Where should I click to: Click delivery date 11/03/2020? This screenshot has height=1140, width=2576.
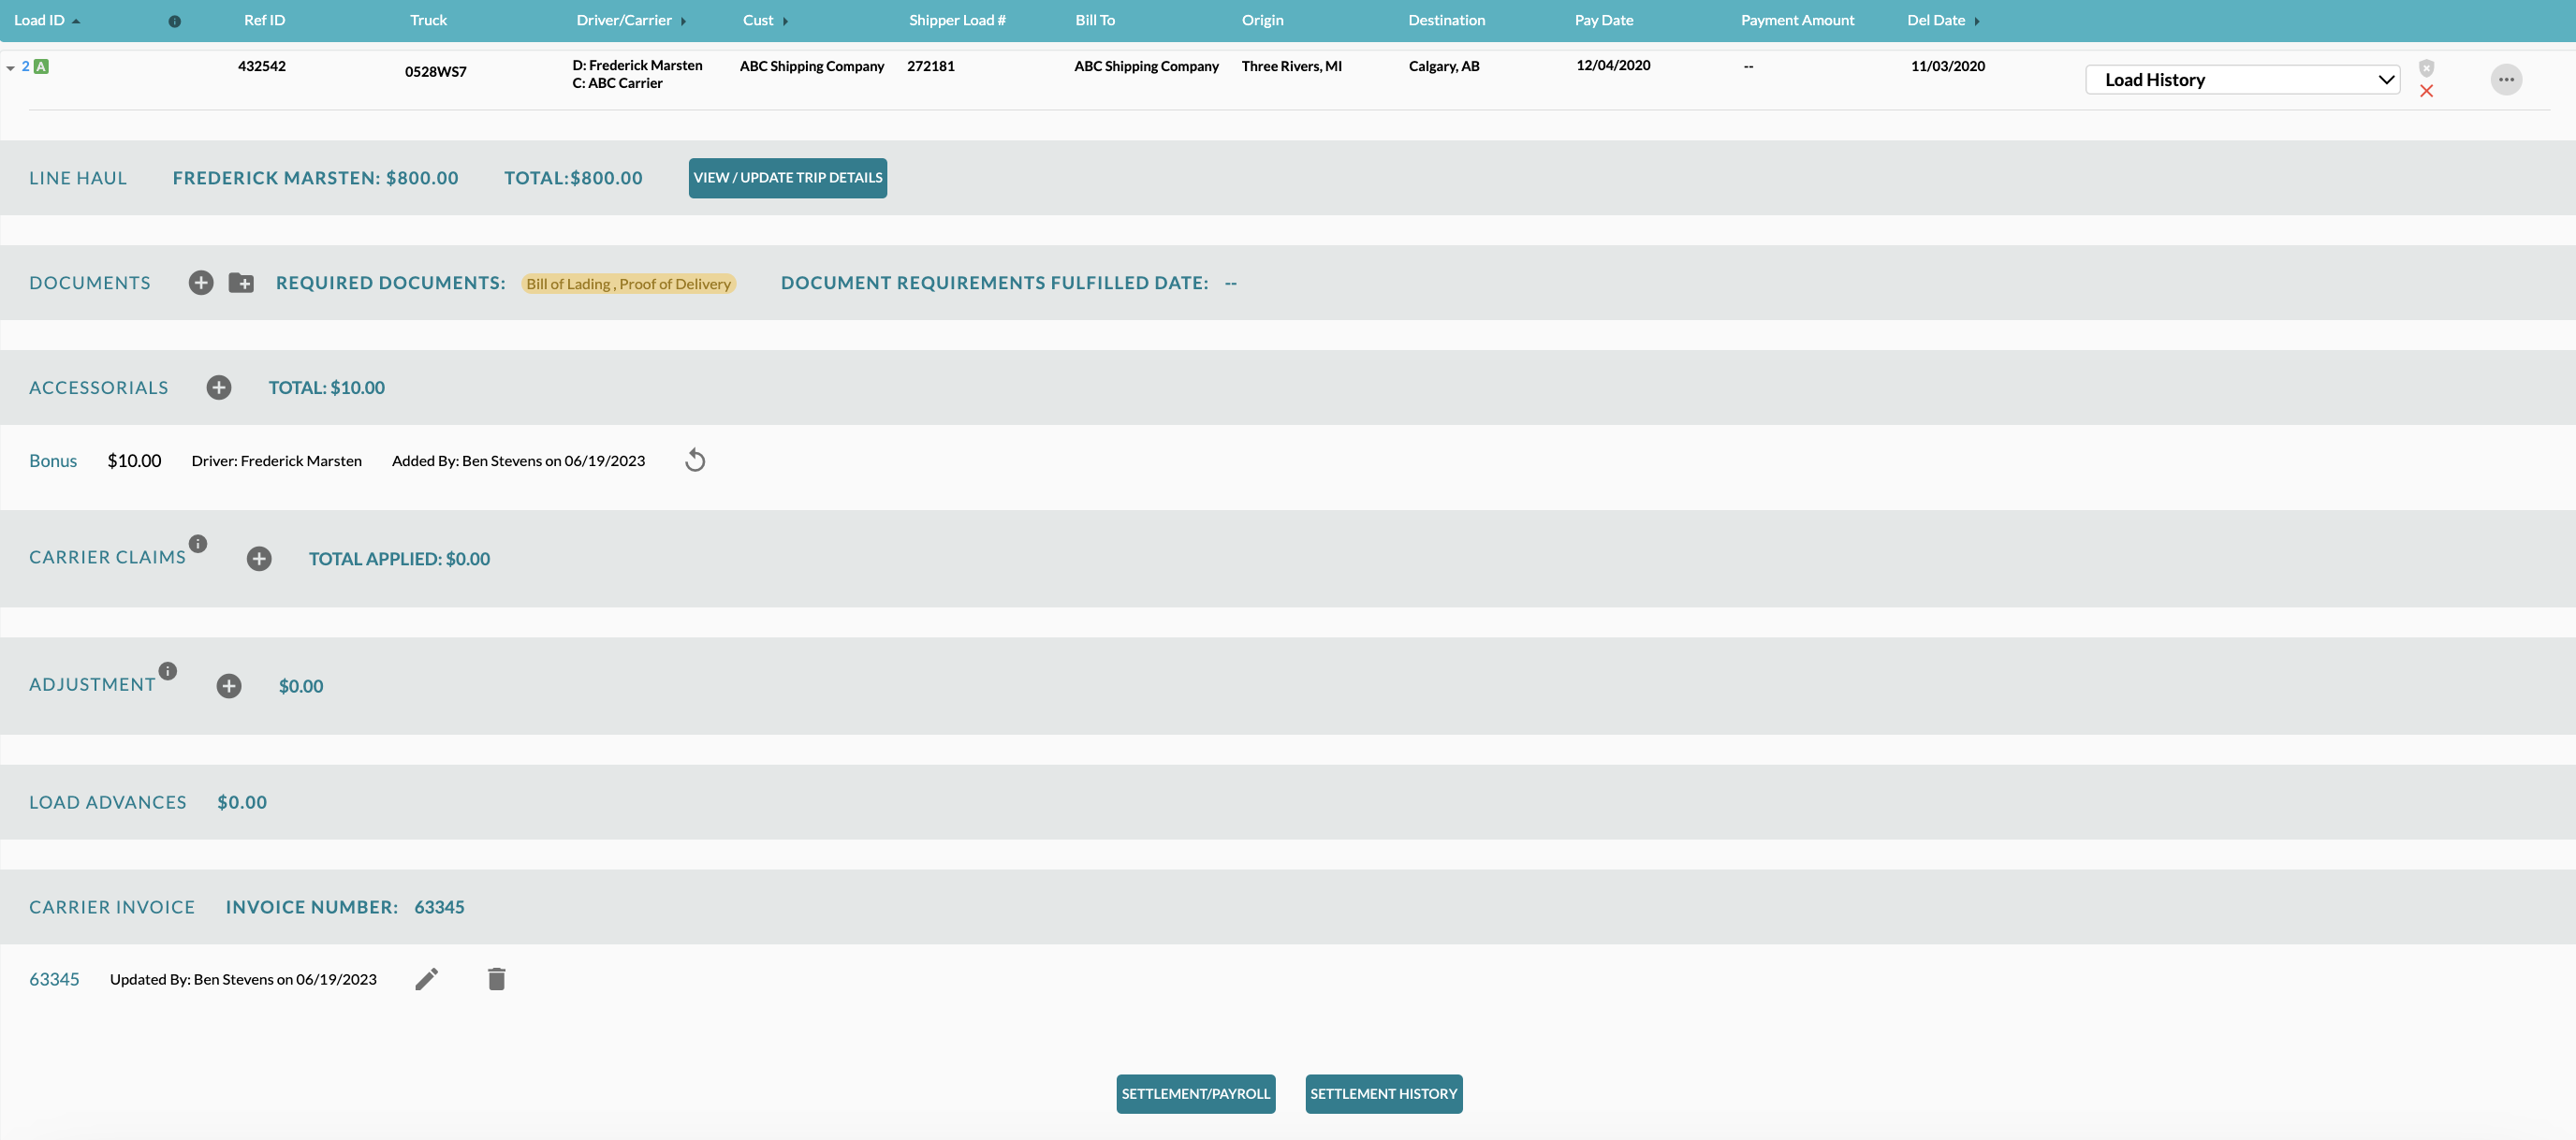[1947, 66]
